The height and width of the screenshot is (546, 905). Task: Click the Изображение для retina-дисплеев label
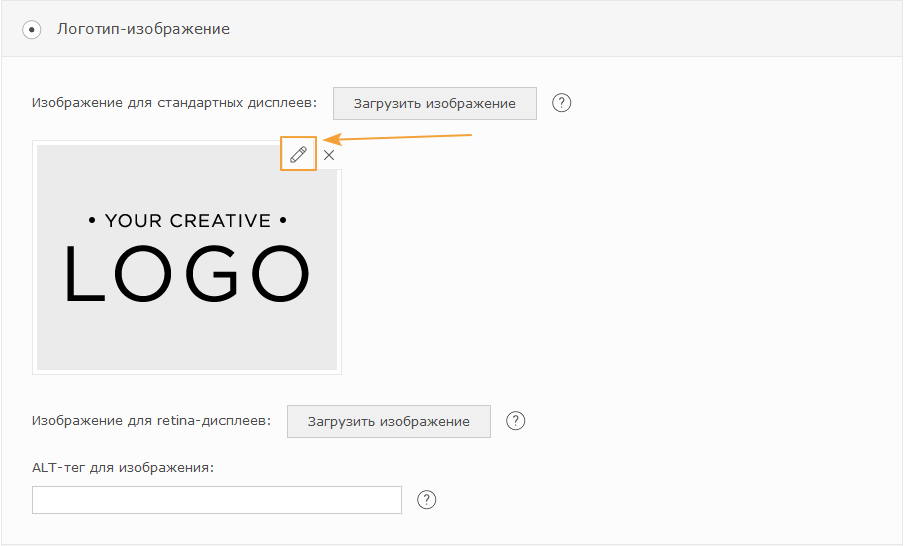(151, 421)
